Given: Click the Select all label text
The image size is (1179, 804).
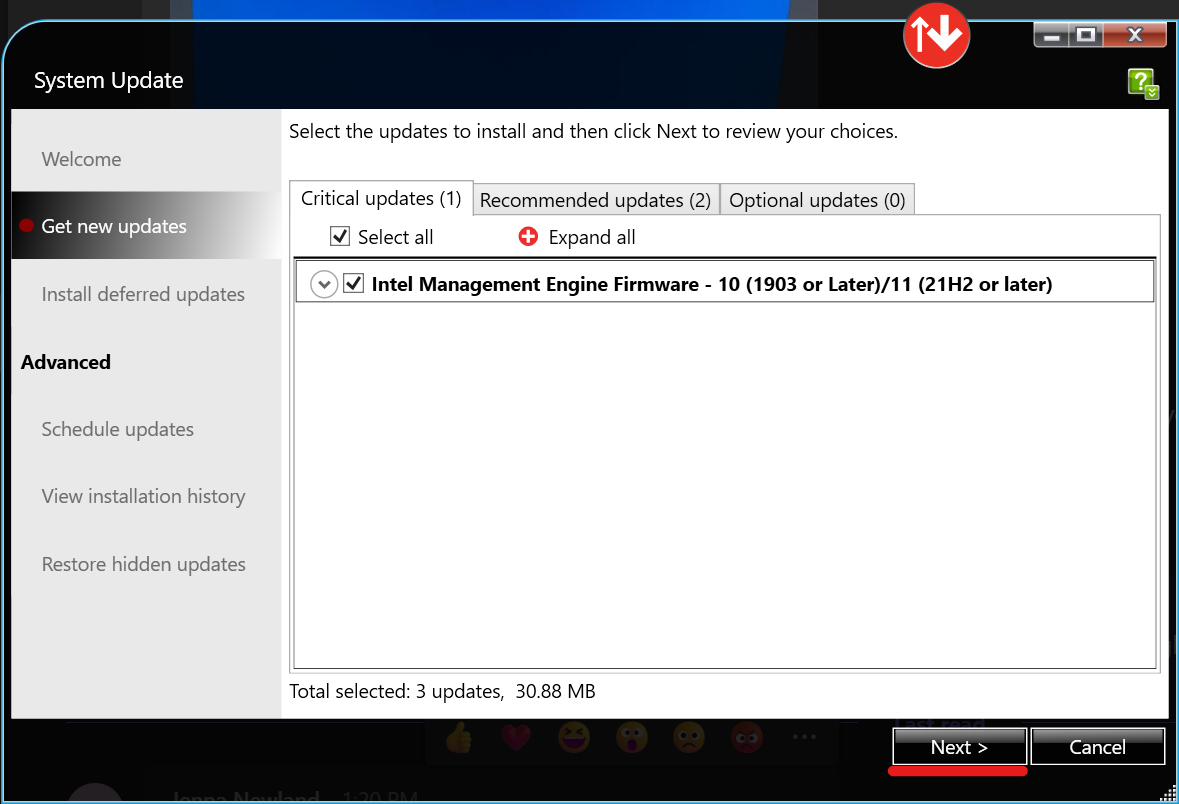Looking at the screenshot, I should [x=396, y=238].
